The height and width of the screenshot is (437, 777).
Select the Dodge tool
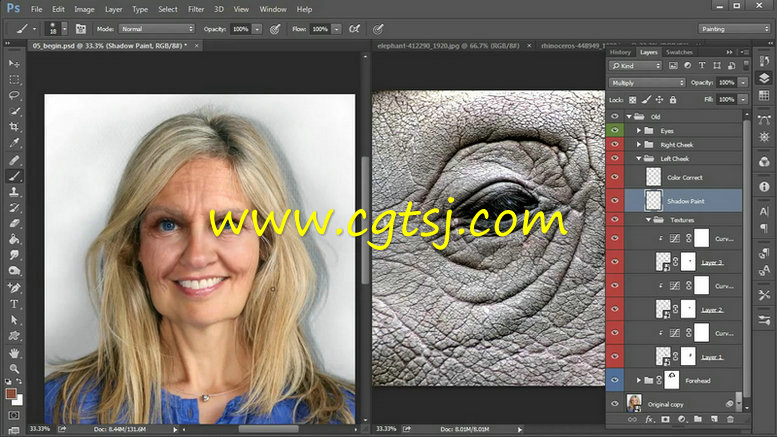click(14, 271)
